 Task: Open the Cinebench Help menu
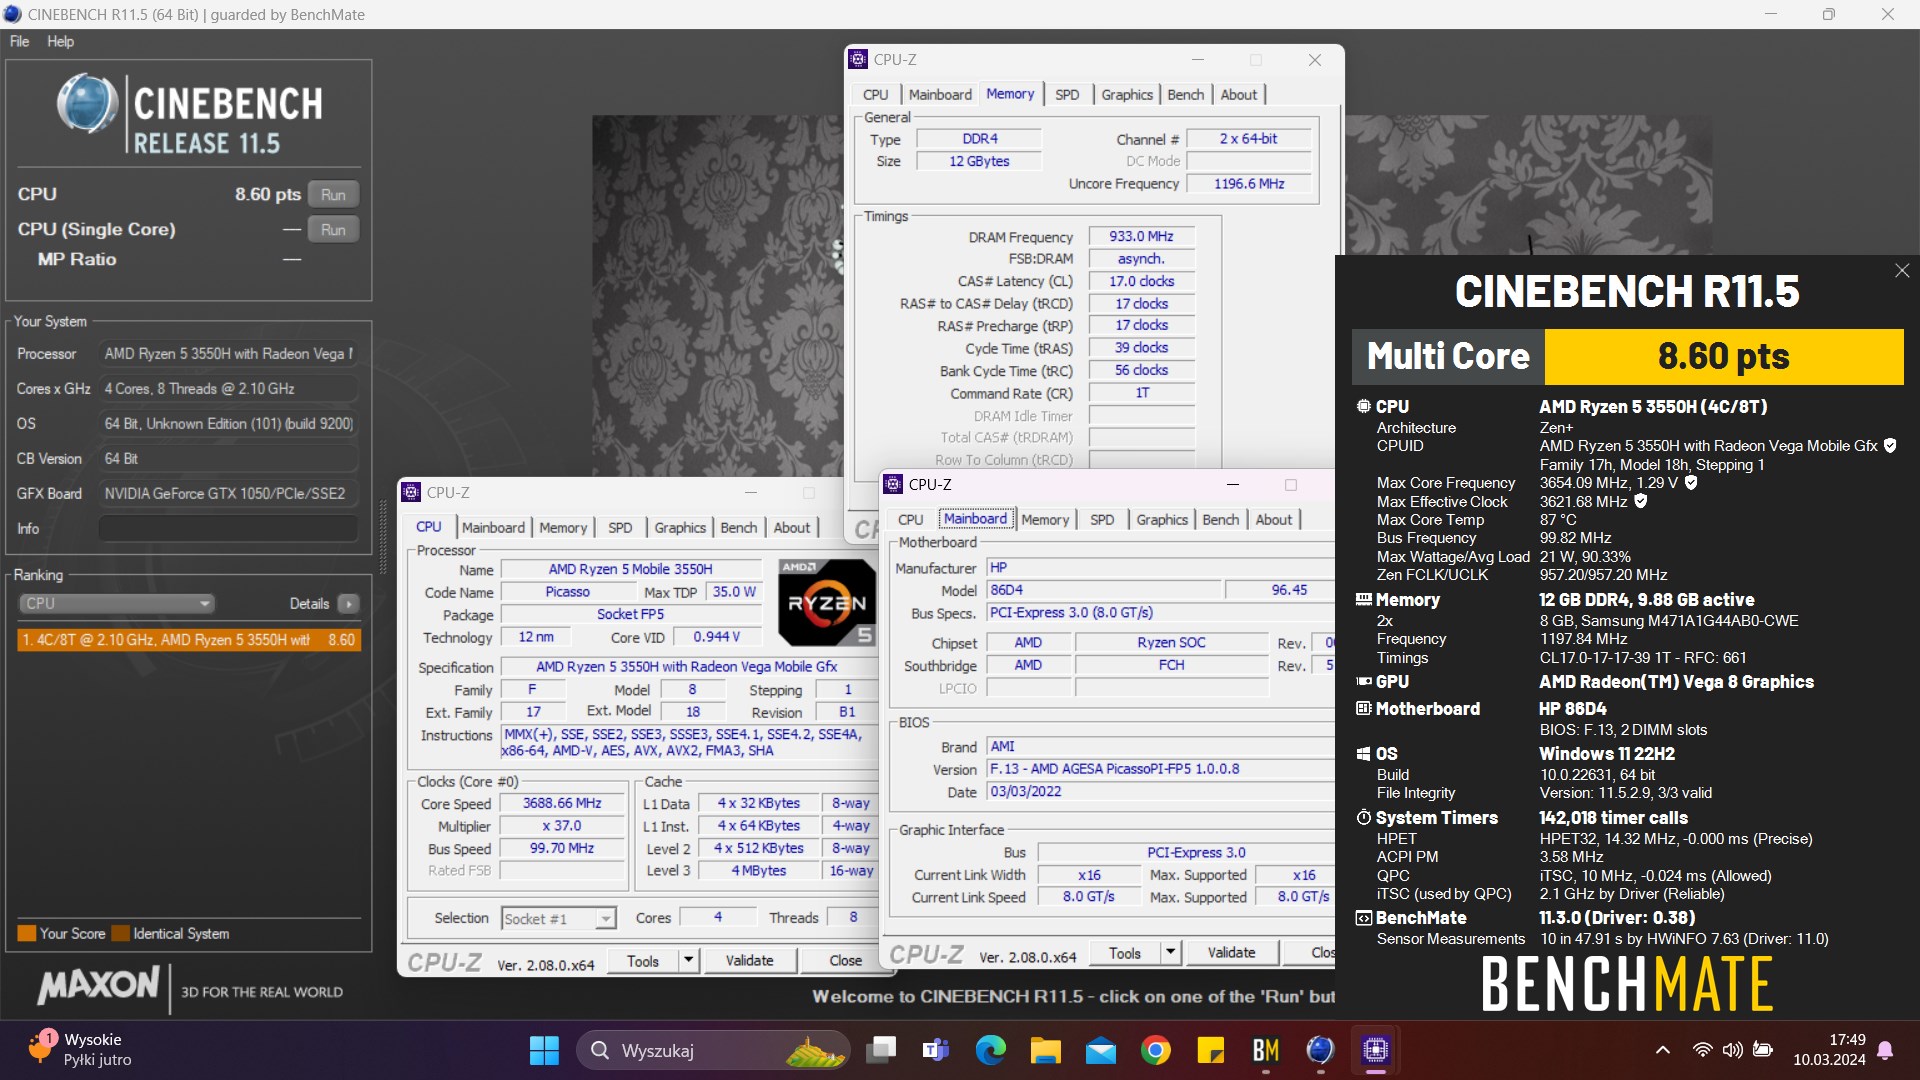(60, 41)
